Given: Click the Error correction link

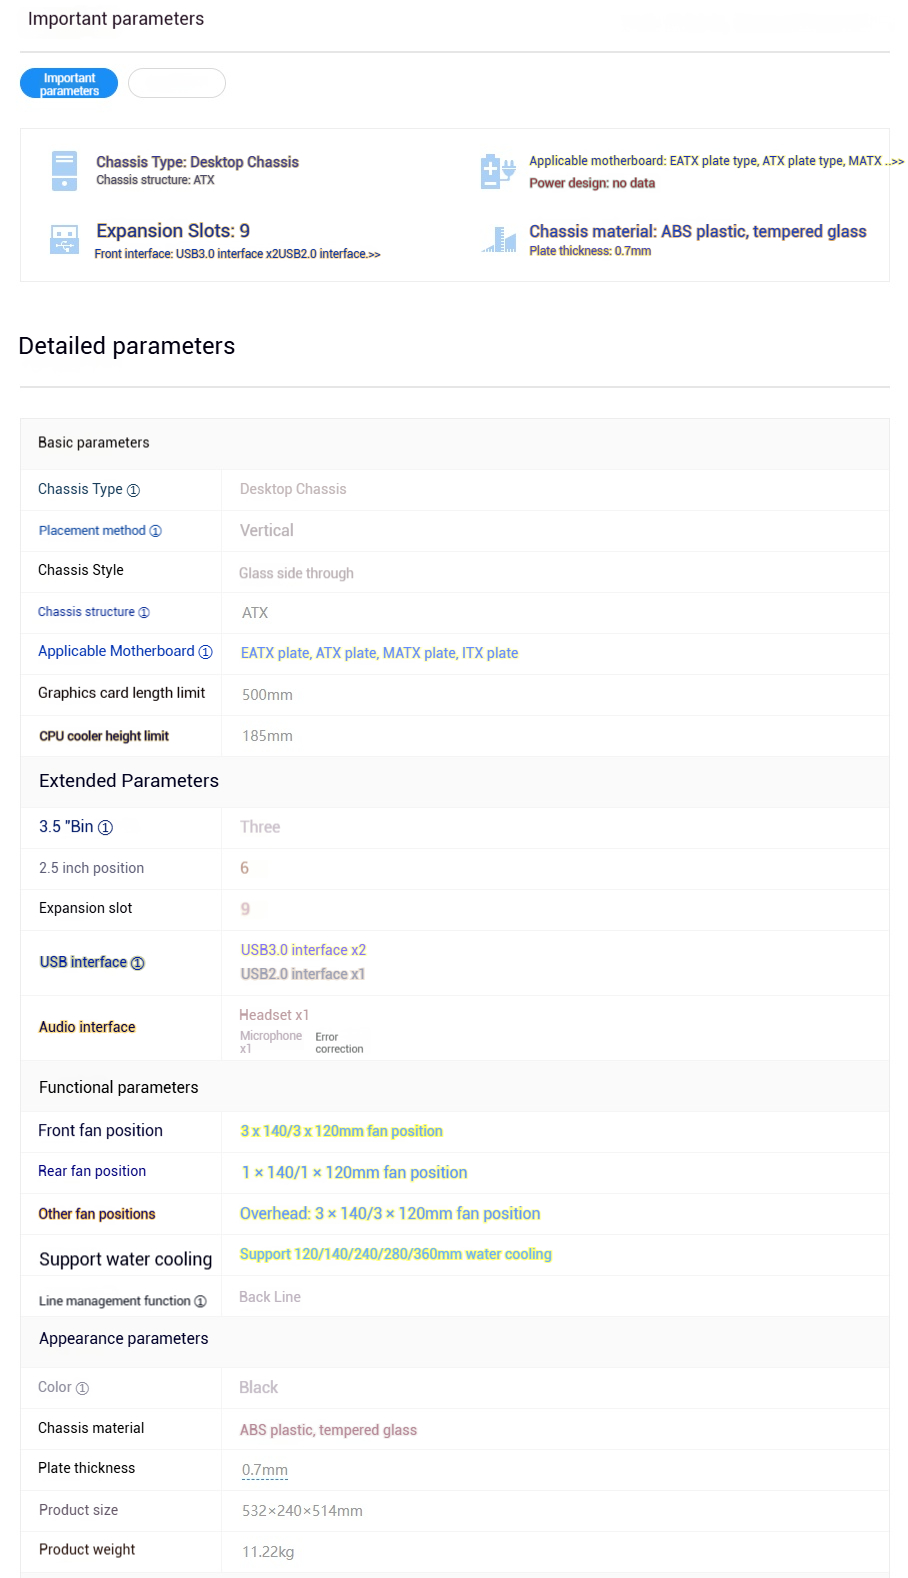Looking at the screenshot, I should click(339, 1043).
